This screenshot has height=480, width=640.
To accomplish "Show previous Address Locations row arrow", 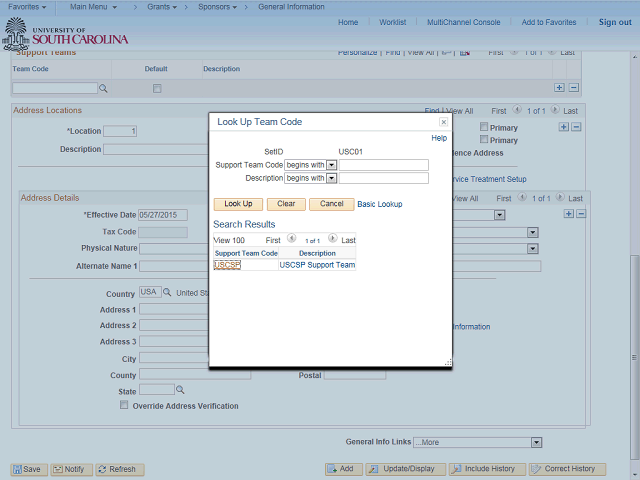I will [x=517, y=109].
